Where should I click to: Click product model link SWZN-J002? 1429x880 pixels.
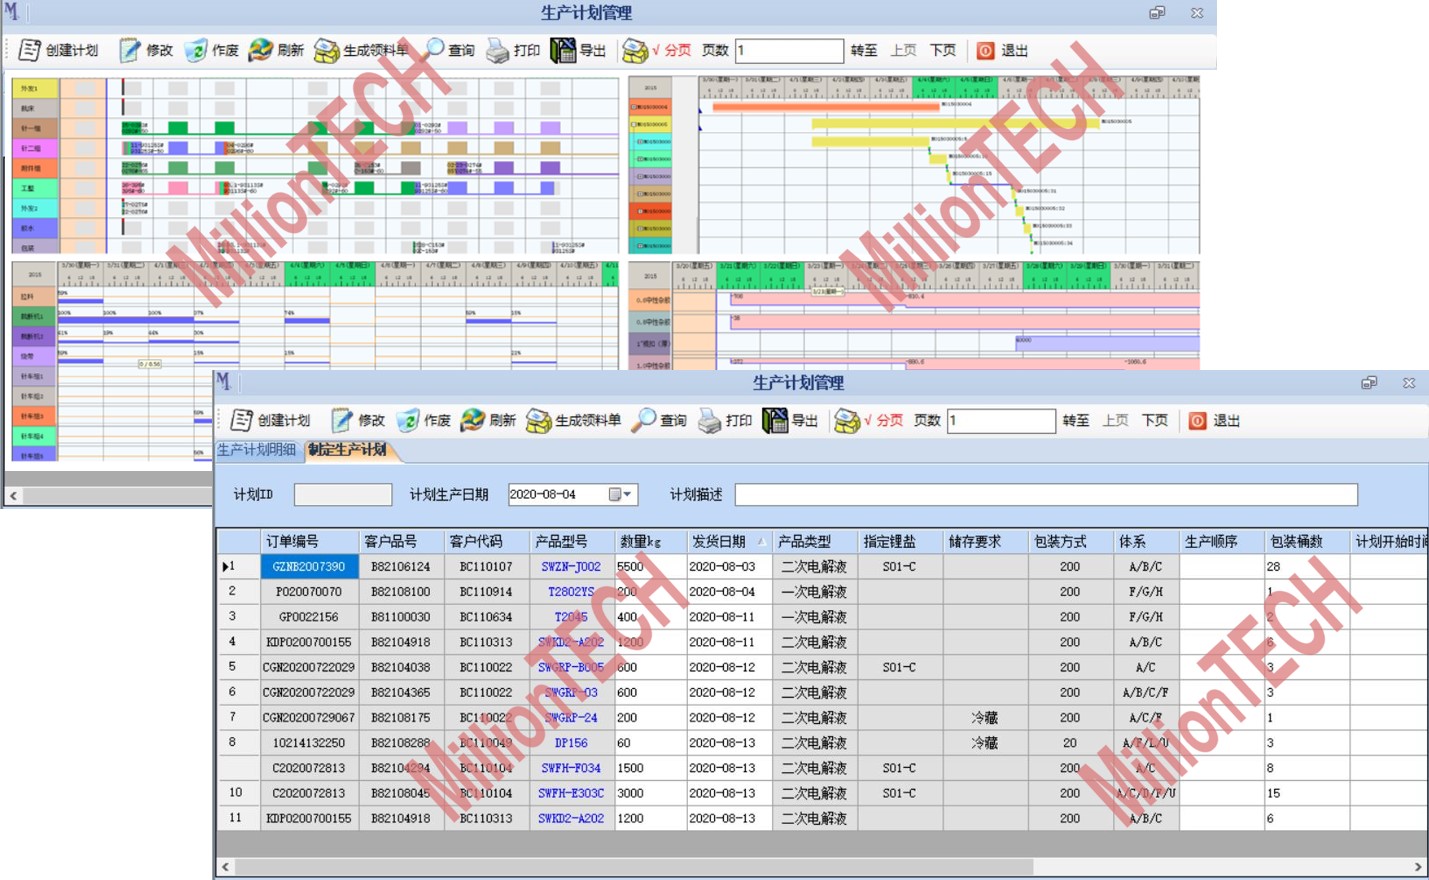click(571, 567)
